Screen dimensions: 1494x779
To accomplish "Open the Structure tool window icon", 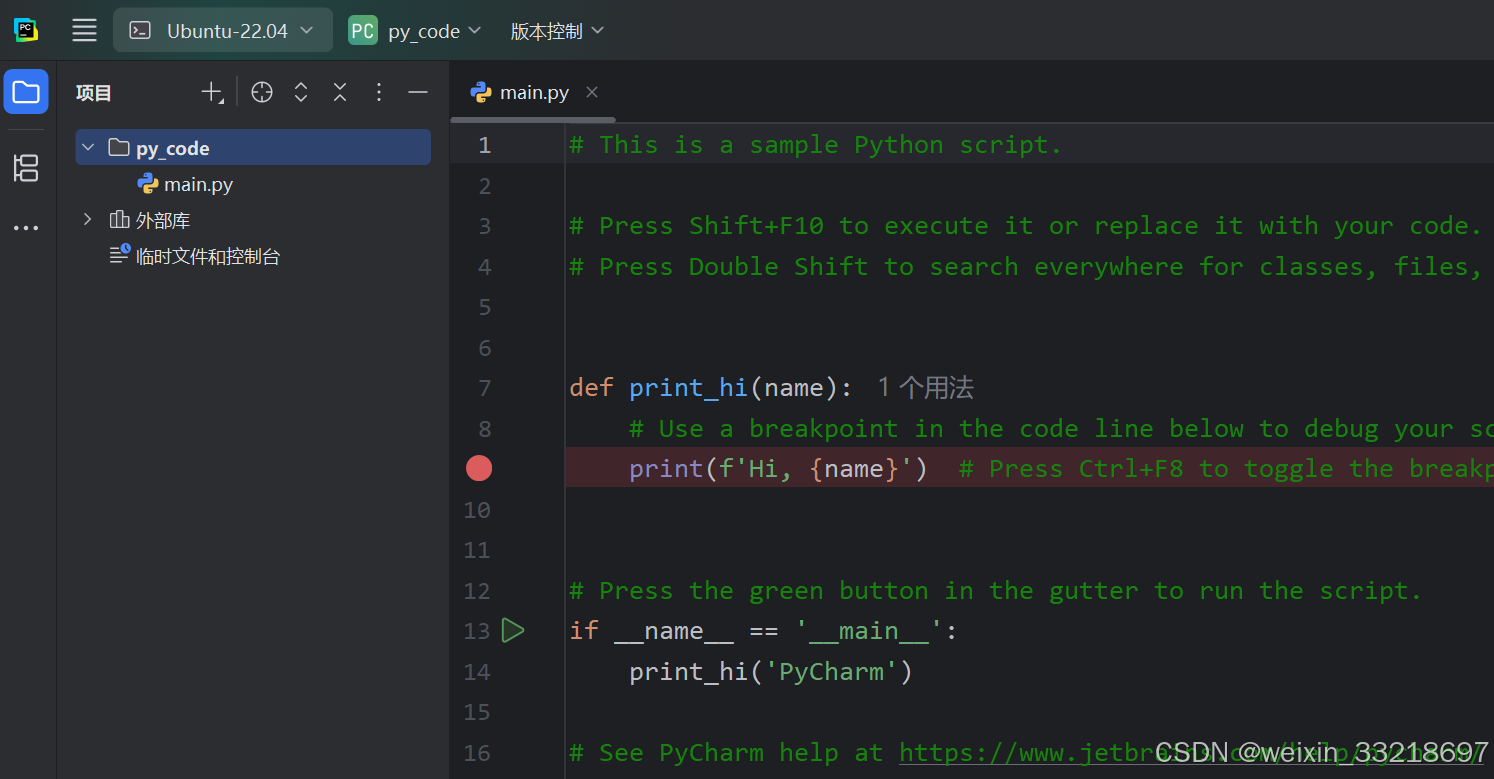I will [x=26, y=168].
